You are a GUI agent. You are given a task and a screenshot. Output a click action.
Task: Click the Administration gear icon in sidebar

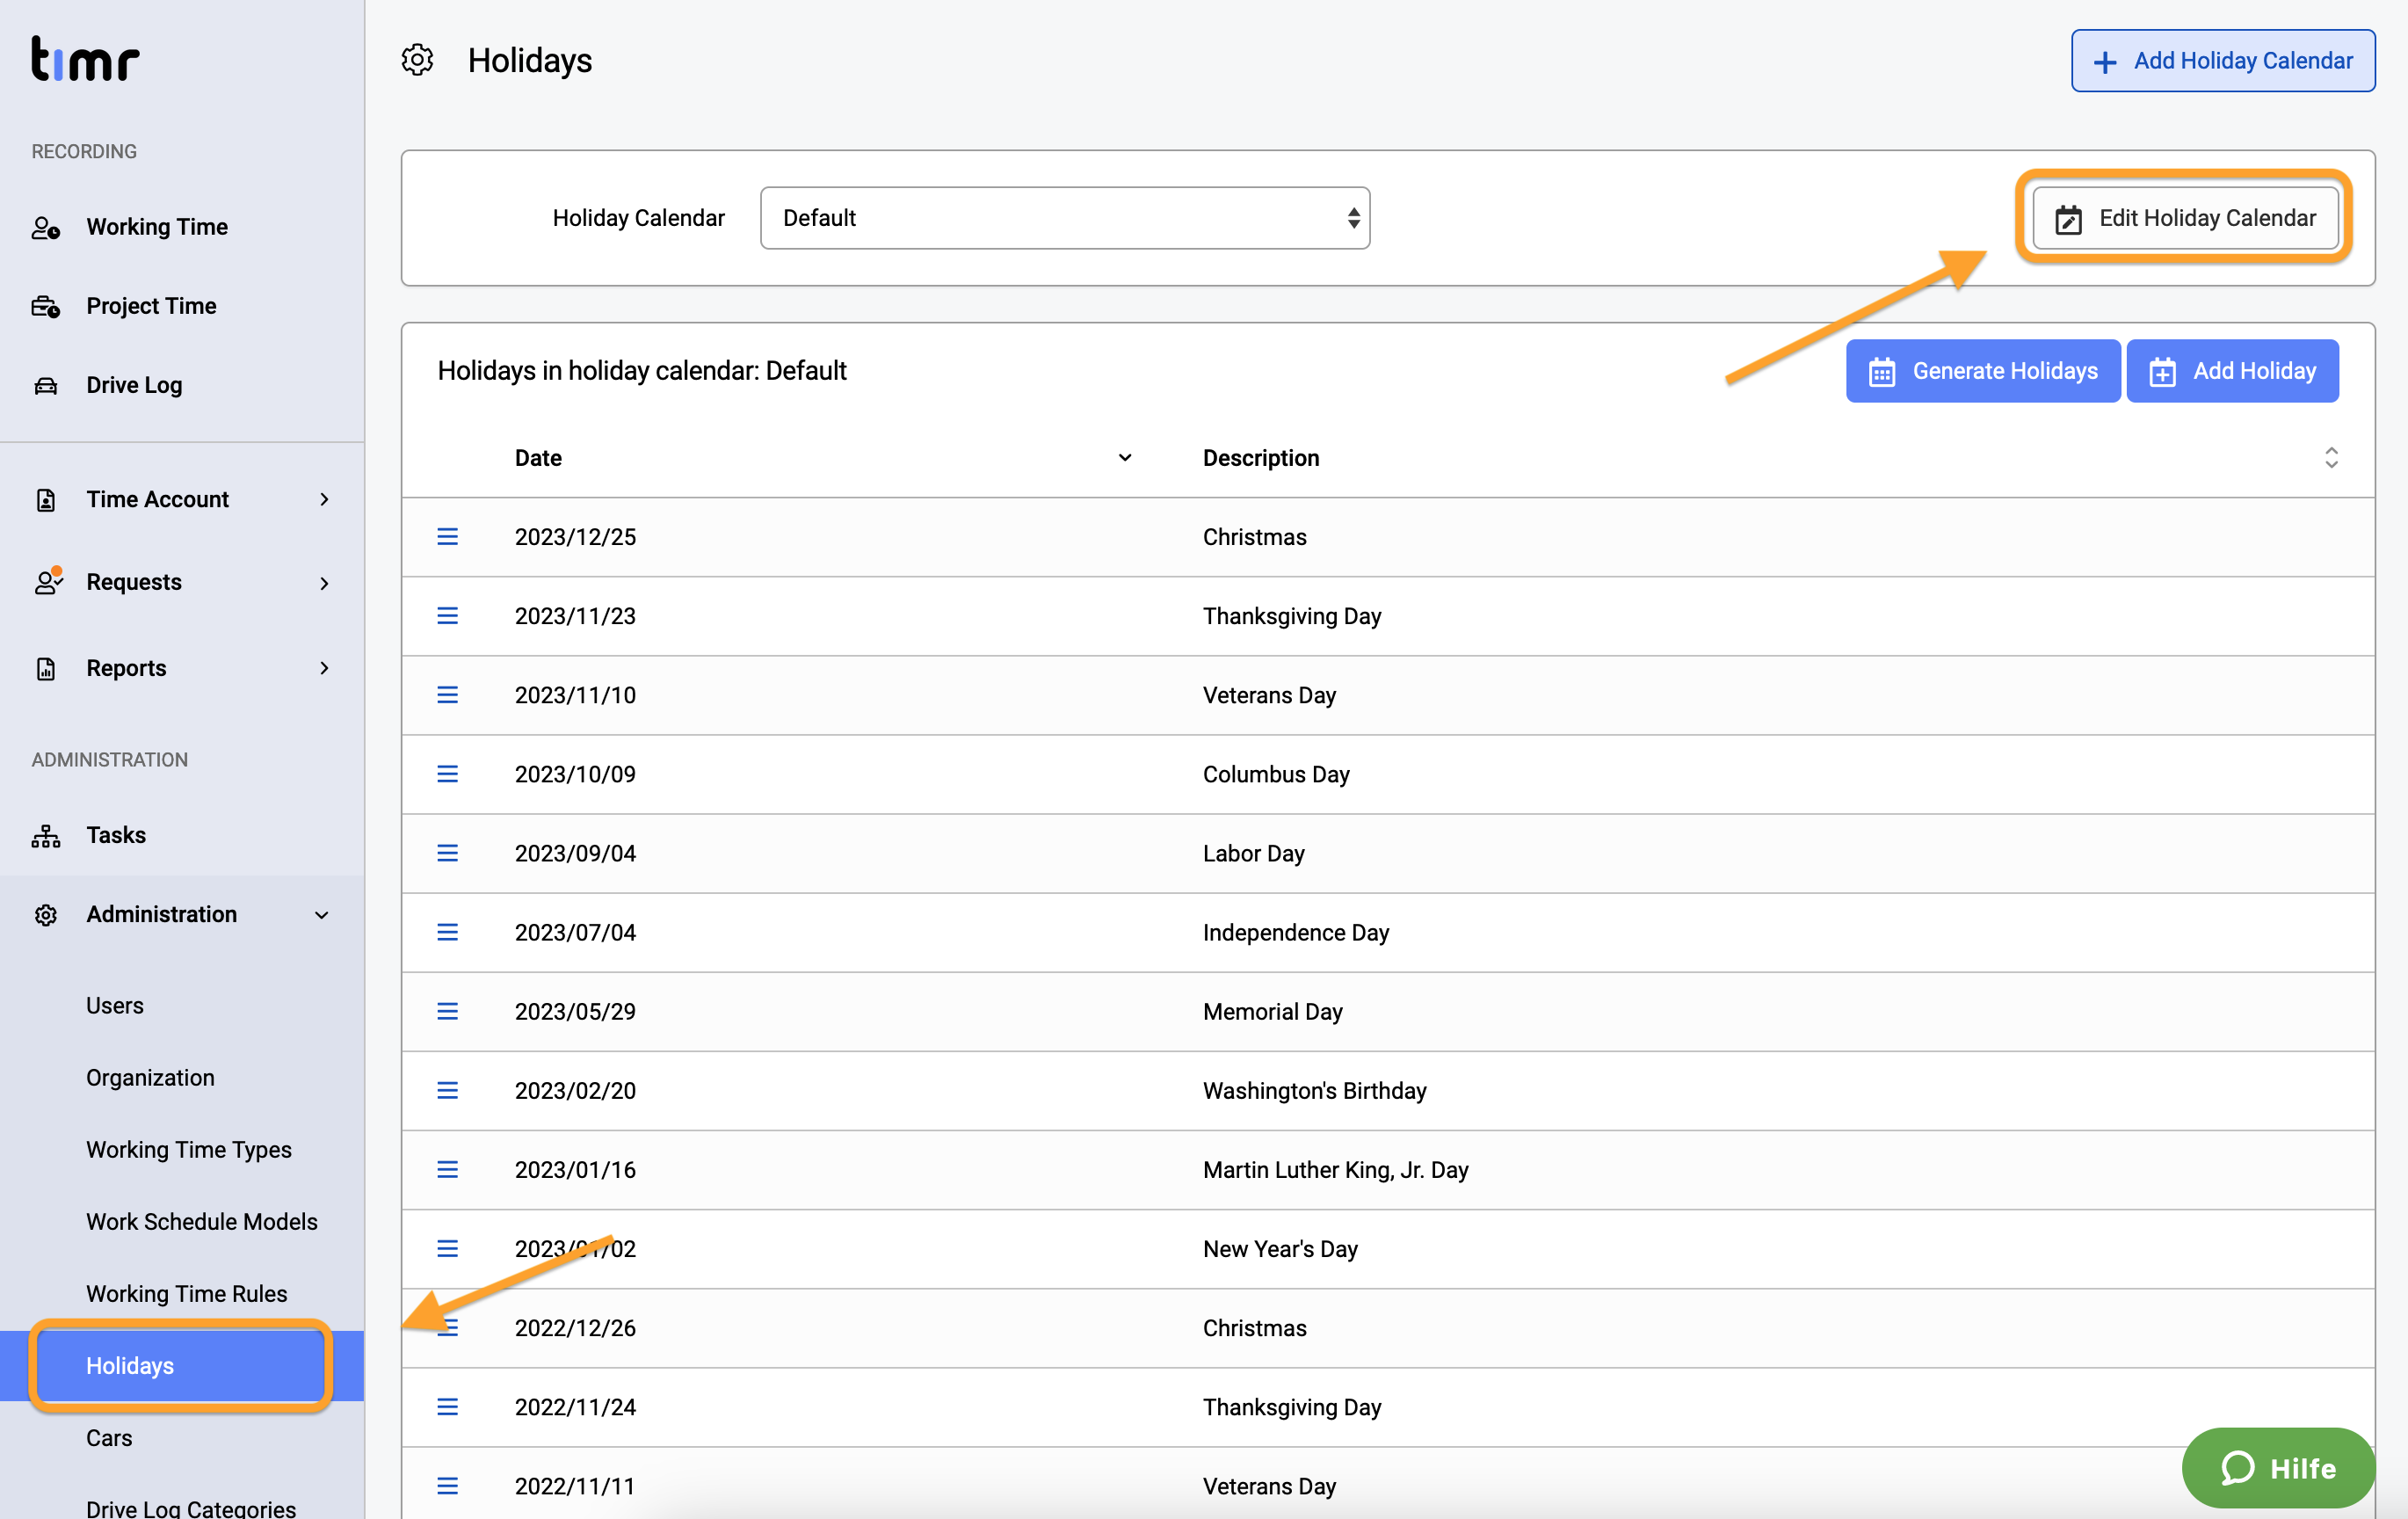[46, 914]
